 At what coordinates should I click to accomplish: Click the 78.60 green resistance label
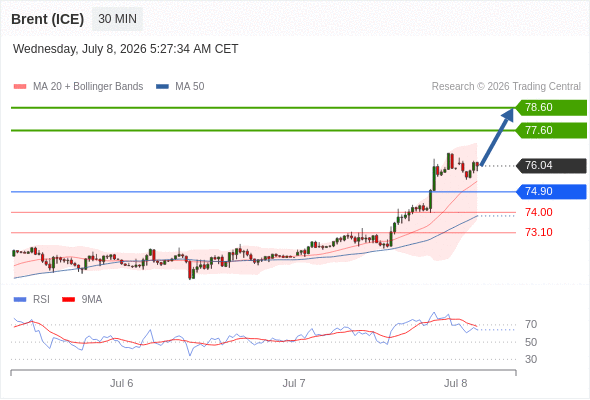coord(551,108)
